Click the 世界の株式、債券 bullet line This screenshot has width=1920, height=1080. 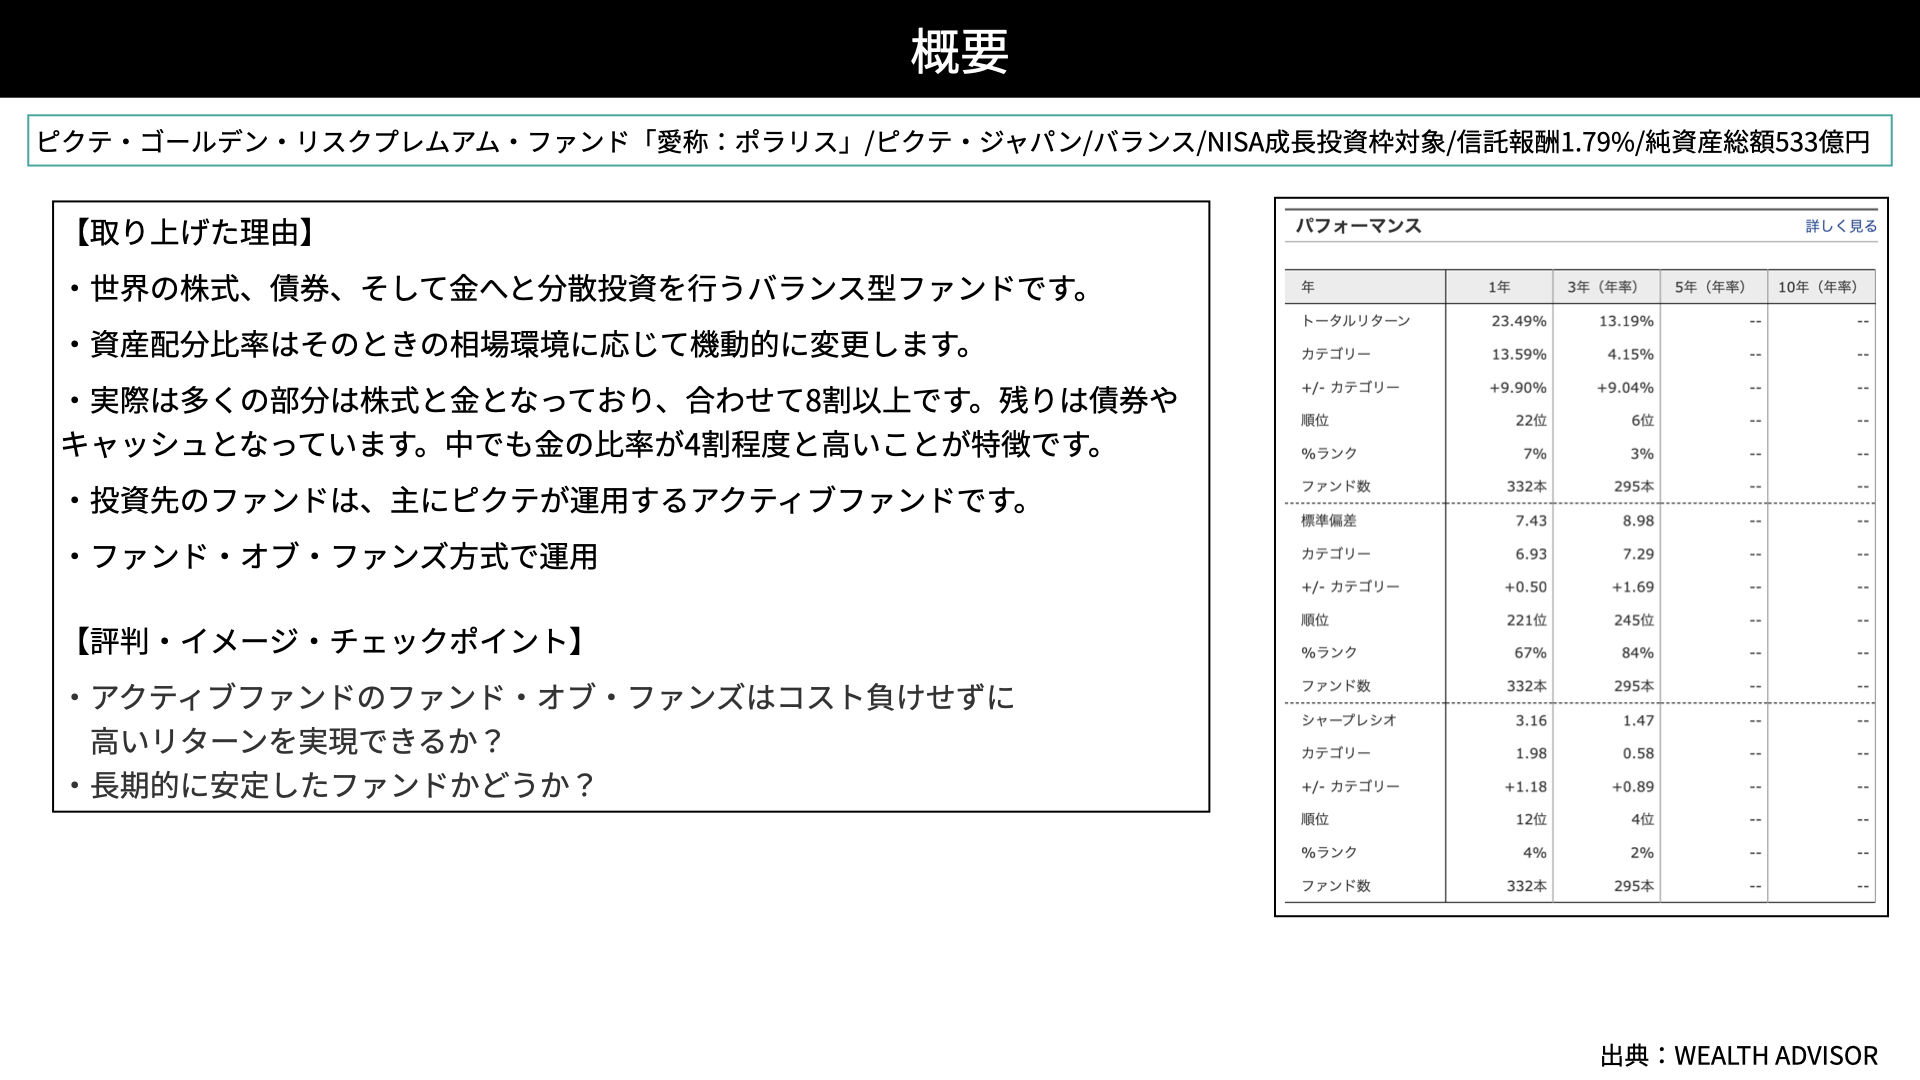pos(579,289)
